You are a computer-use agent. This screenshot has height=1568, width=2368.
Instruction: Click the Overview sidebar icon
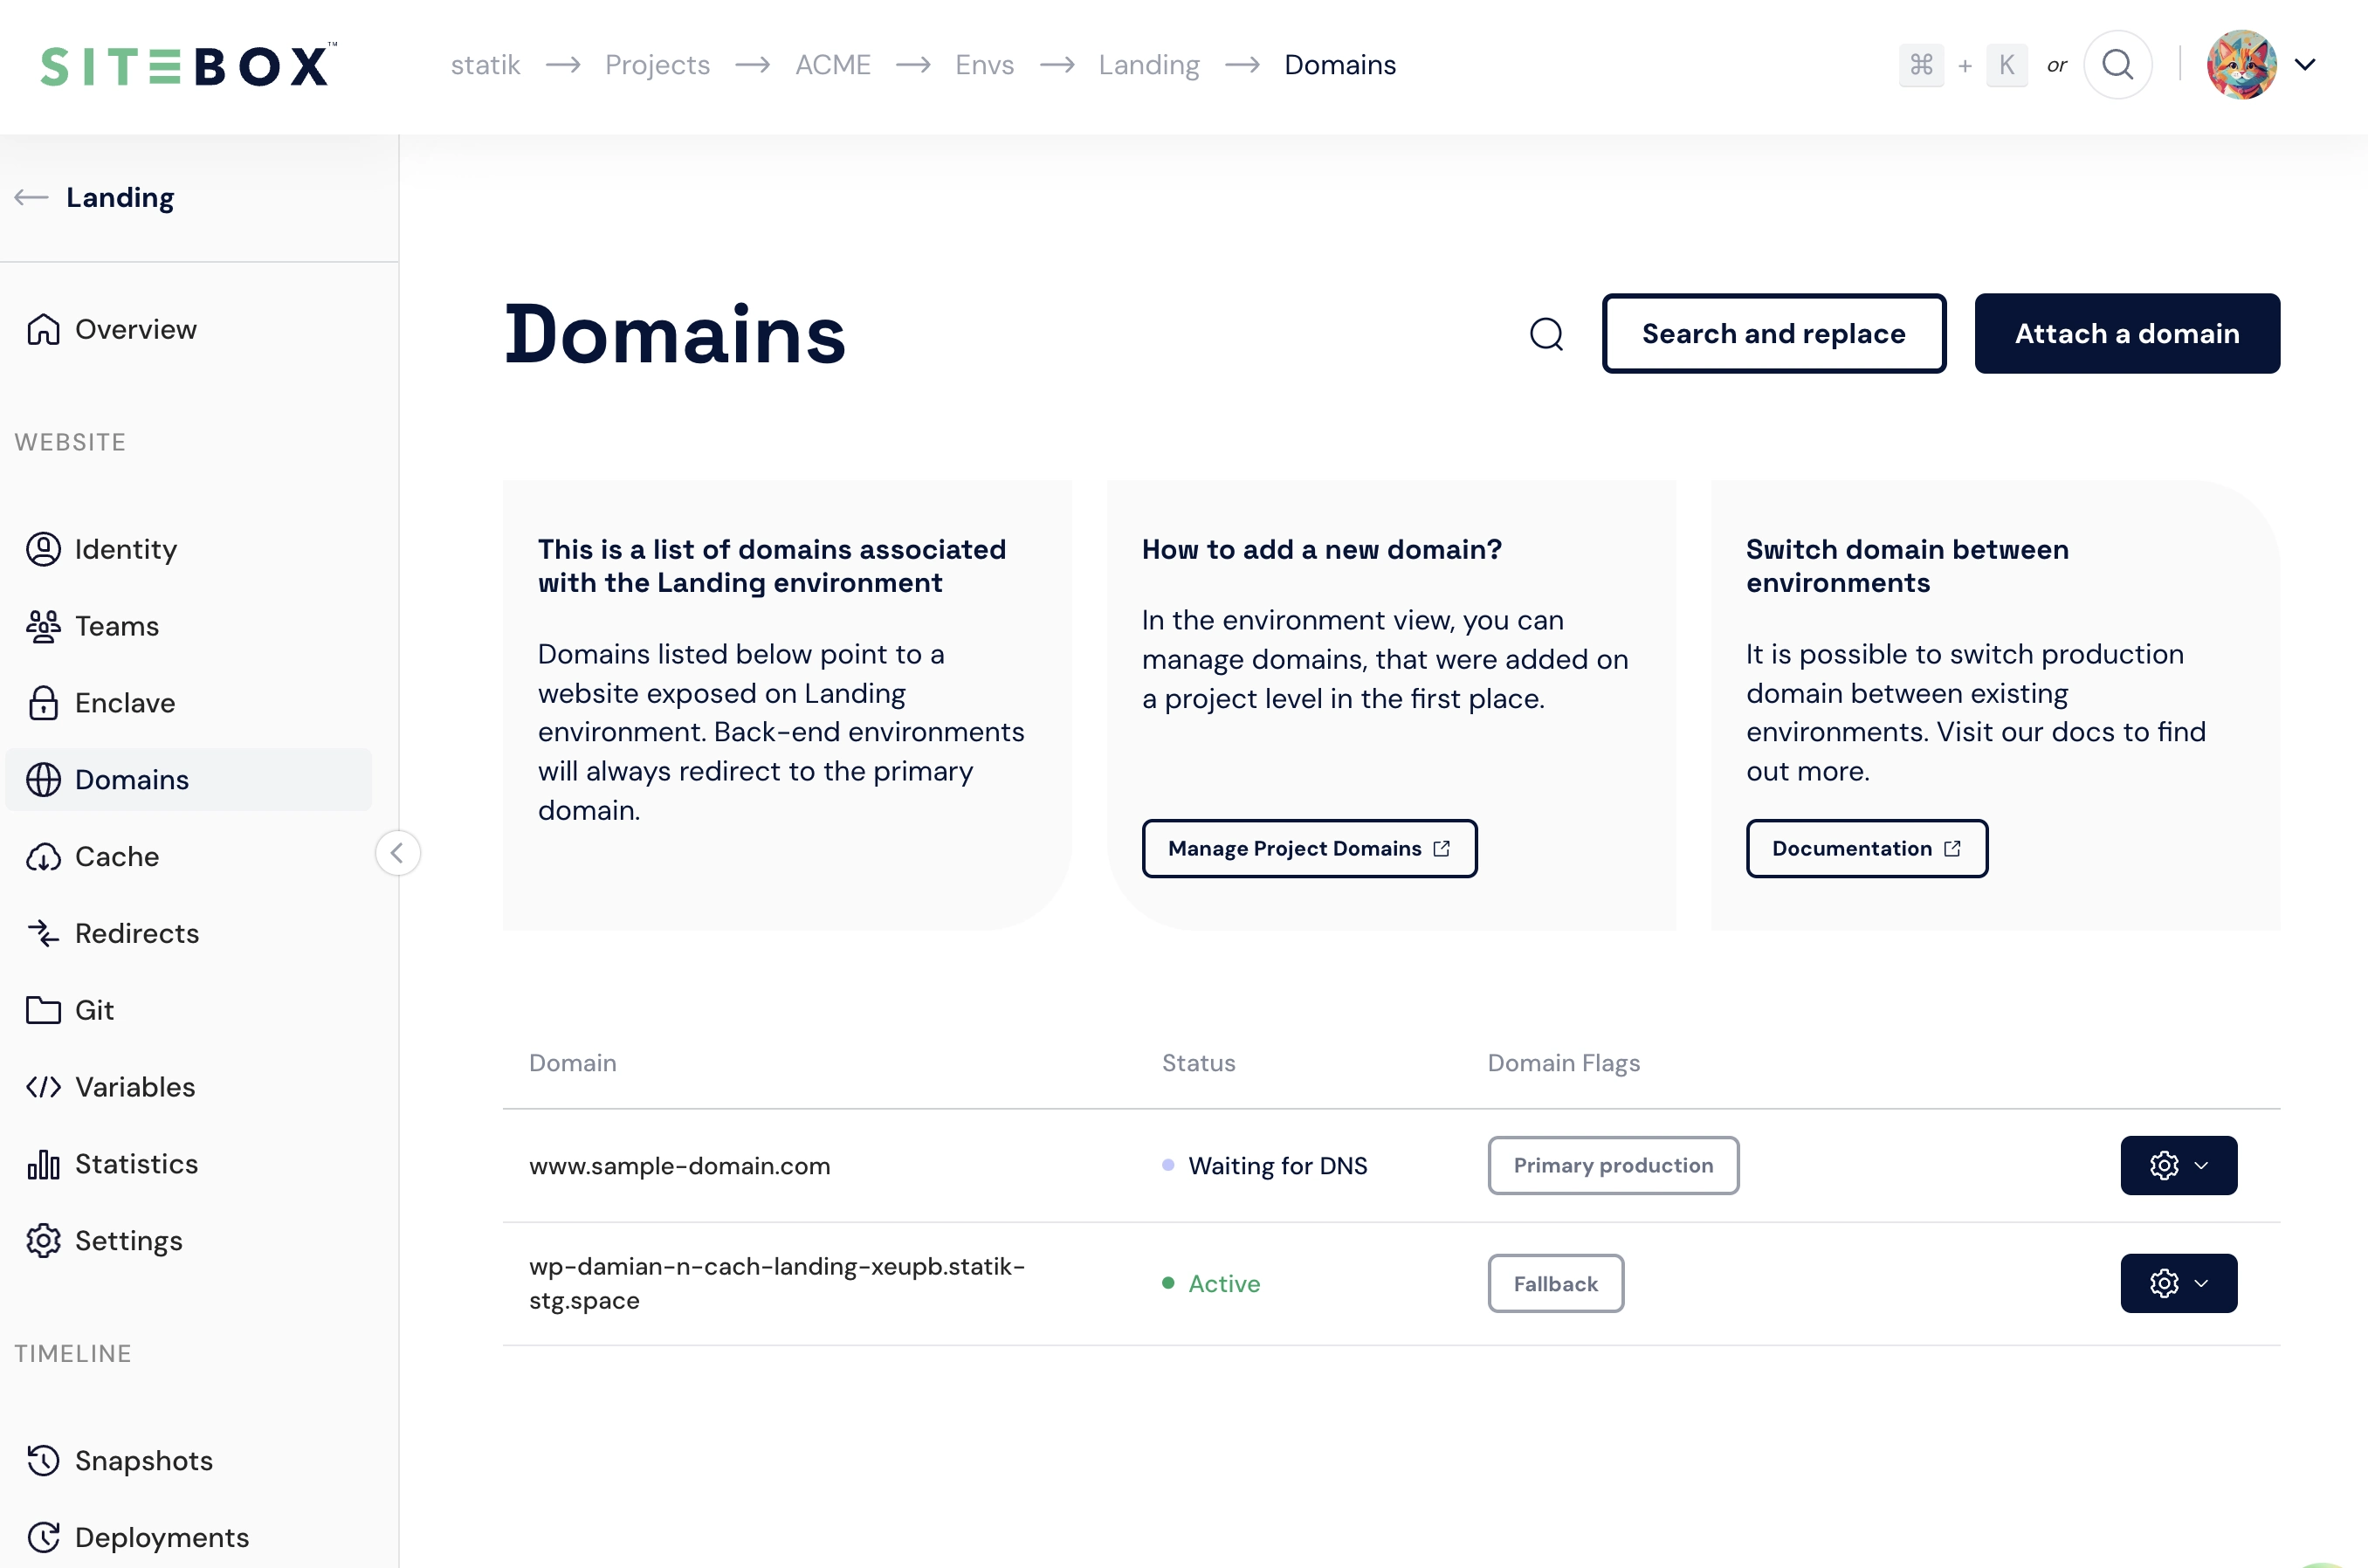coord(42,329)
